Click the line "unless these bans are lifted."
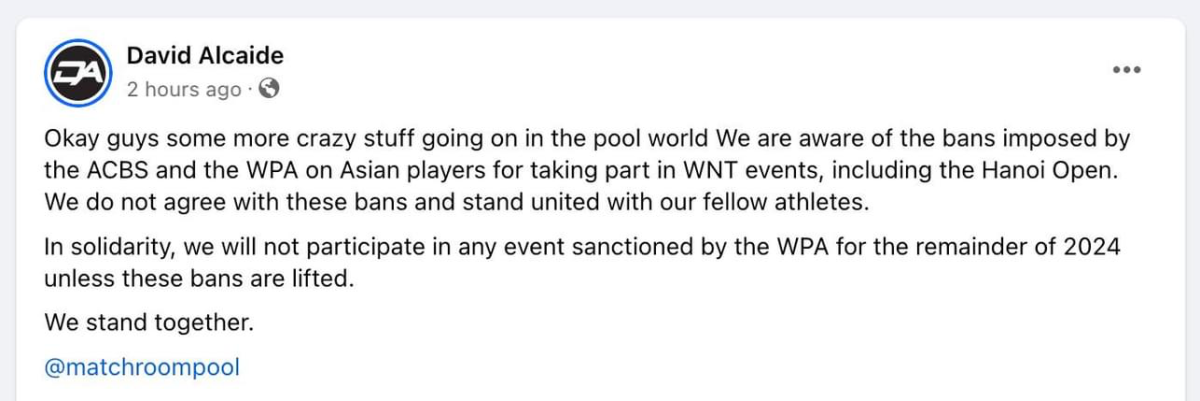Screen dimensions: 1200x401 tap(200, 279)
